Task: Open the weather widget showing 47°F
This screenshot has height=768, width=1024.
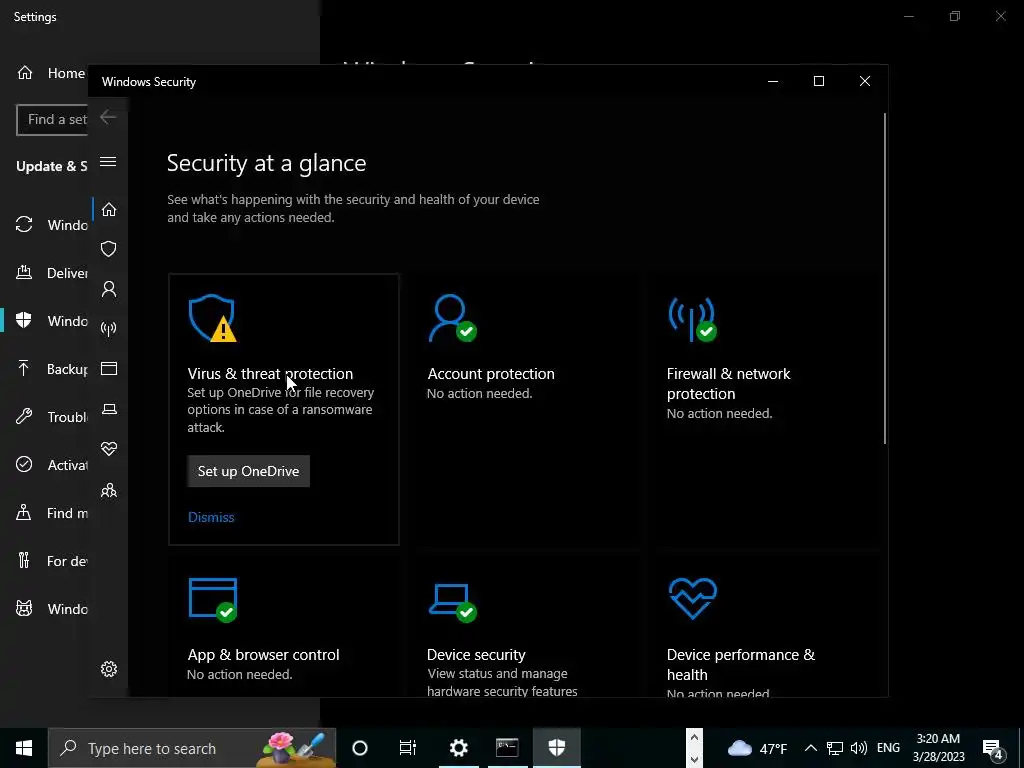Action: coord(758,748)
